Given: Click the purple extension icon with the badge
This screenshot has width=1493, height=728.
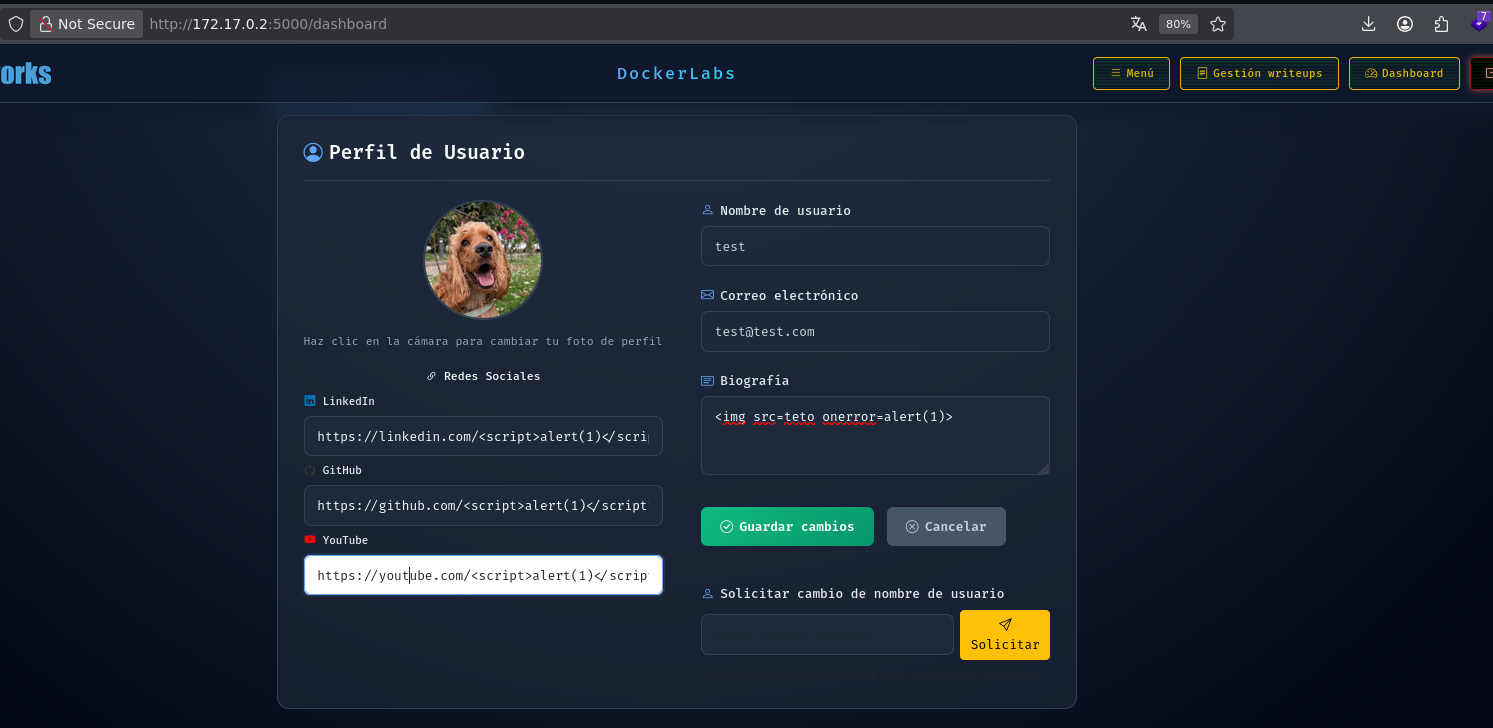Looking at the screenshot, I should [1480, 22].
